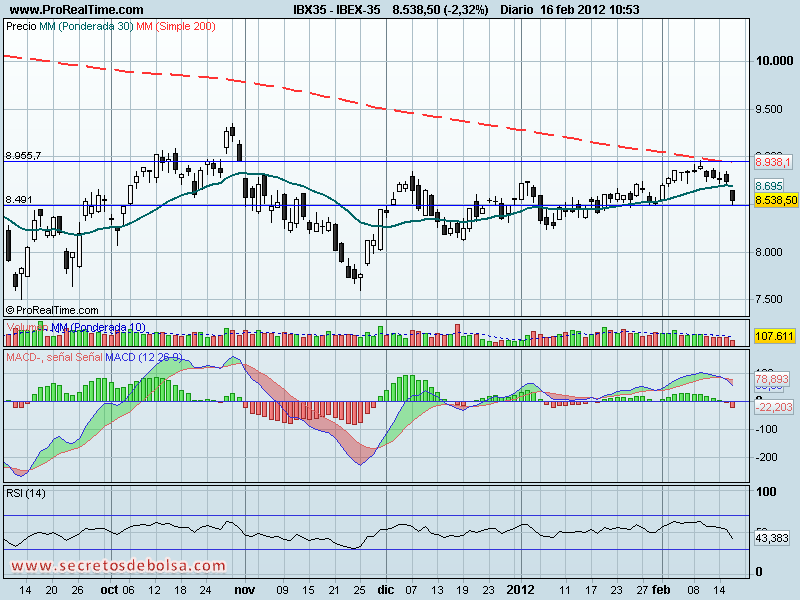Click the MM (Simple 200) legend label

pyautogui.click(x=176, y=26)
